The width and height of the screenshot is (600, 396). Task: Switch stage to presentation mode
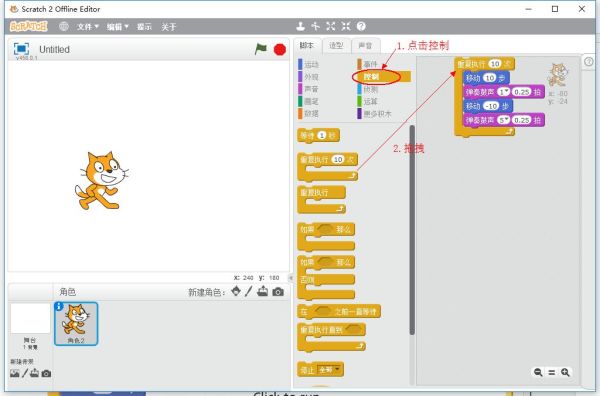21,49
